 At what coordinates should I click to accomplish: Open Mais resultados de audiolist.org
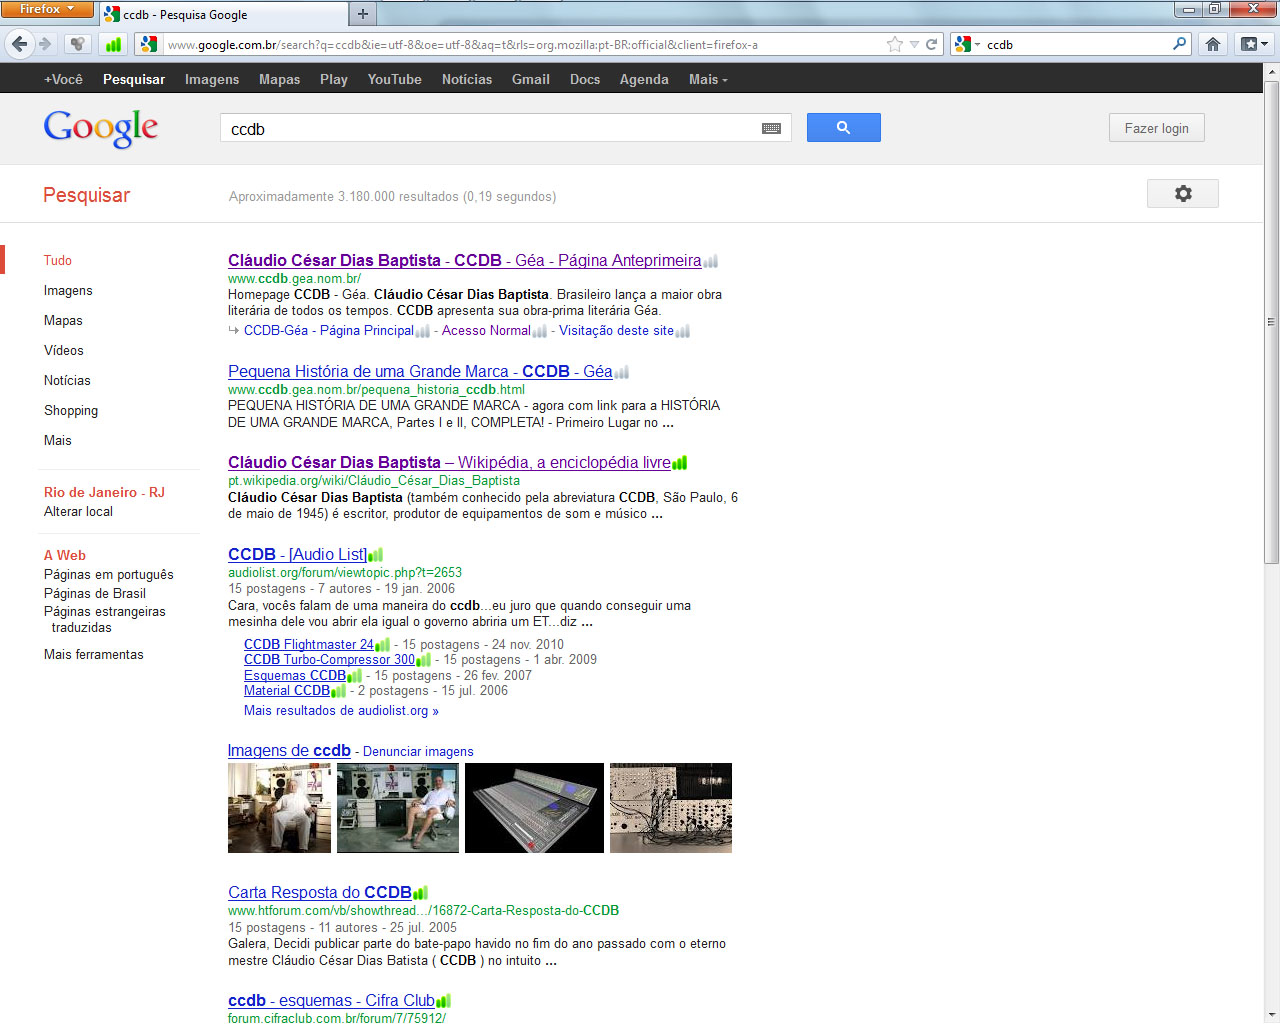341,710
